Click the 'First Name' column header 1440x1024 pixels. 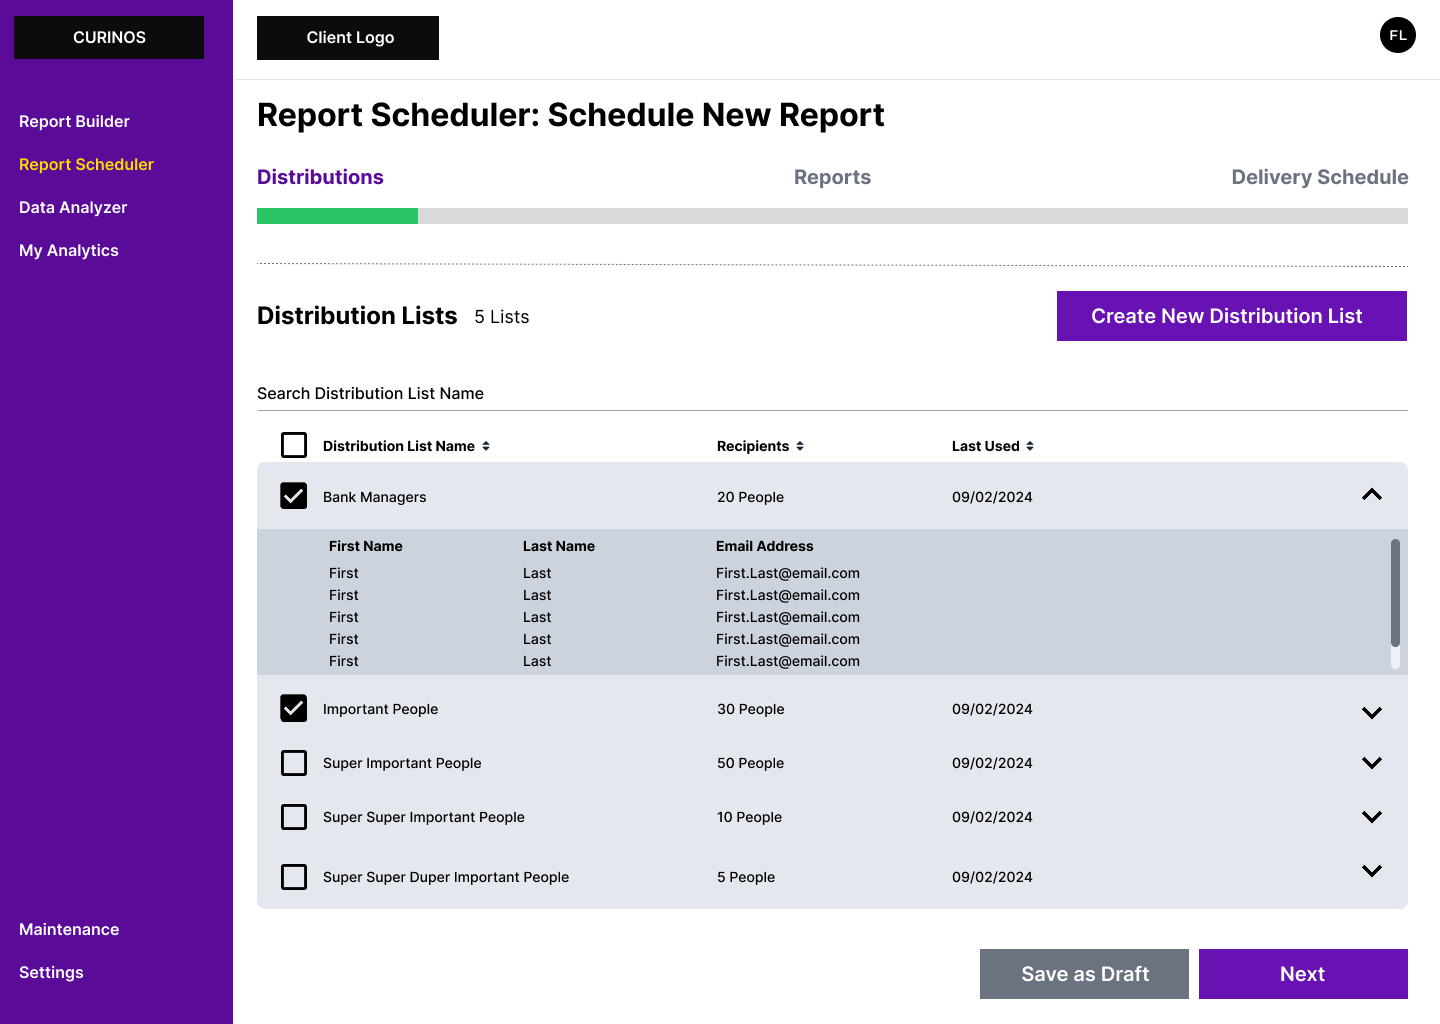[x=365, y=546]
